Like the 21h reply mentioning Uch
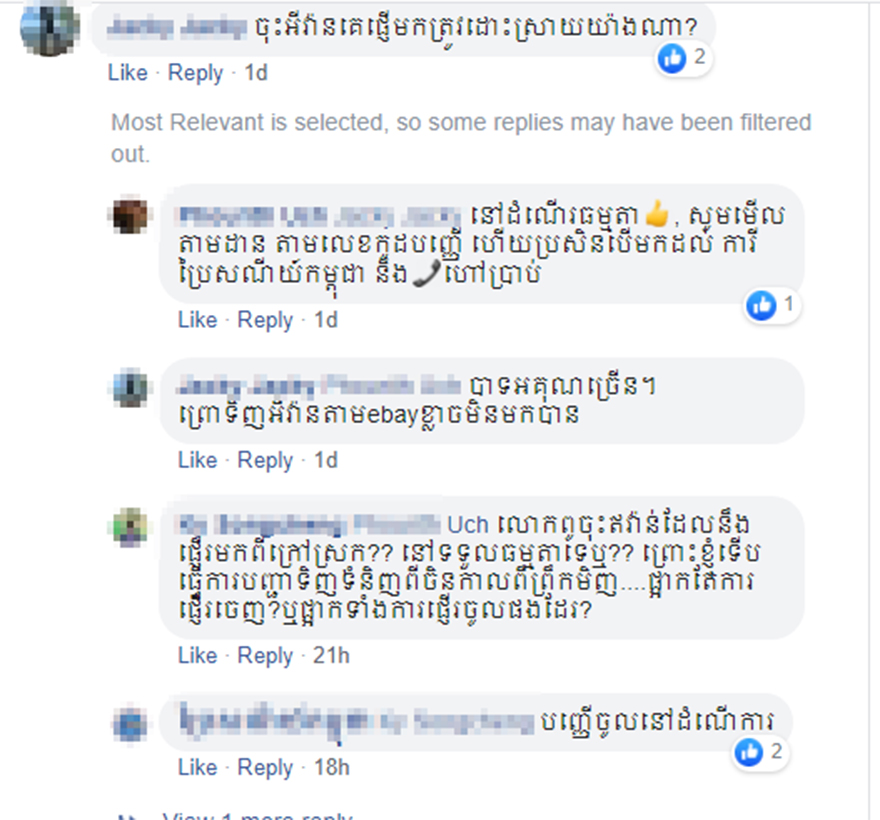880x820 pixels. [x=198, y=656]
